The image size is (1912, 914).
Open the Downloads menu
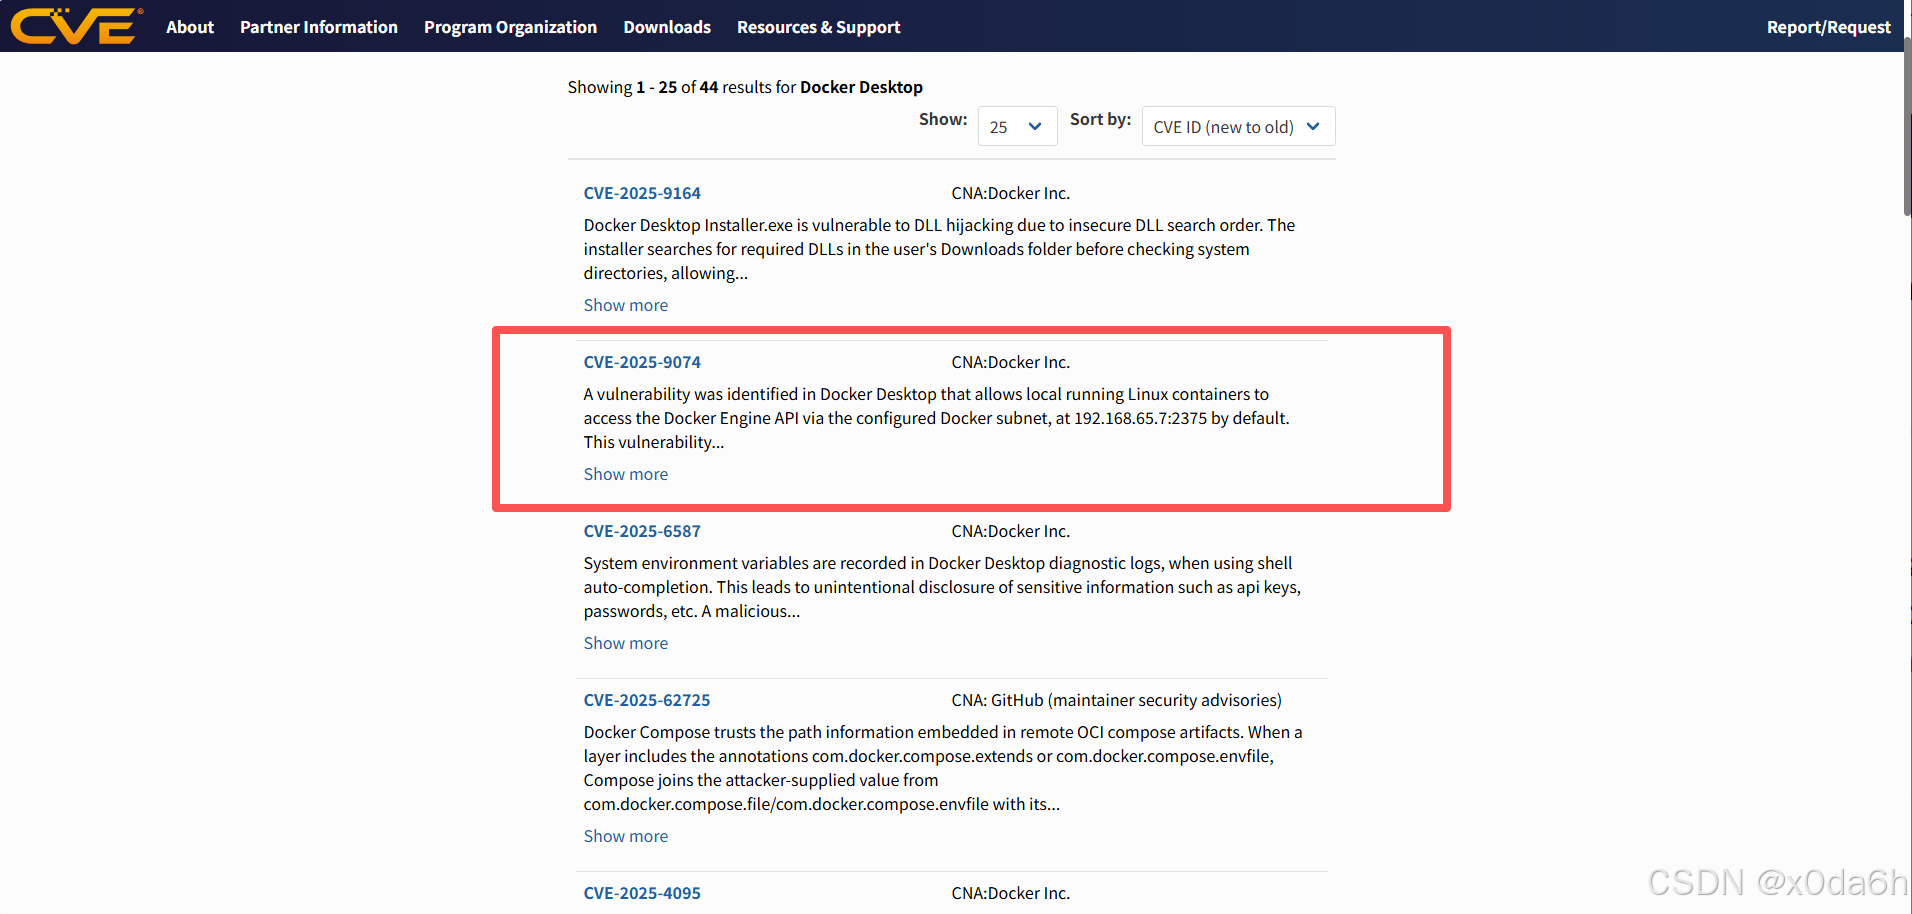[x=667, y=27]
